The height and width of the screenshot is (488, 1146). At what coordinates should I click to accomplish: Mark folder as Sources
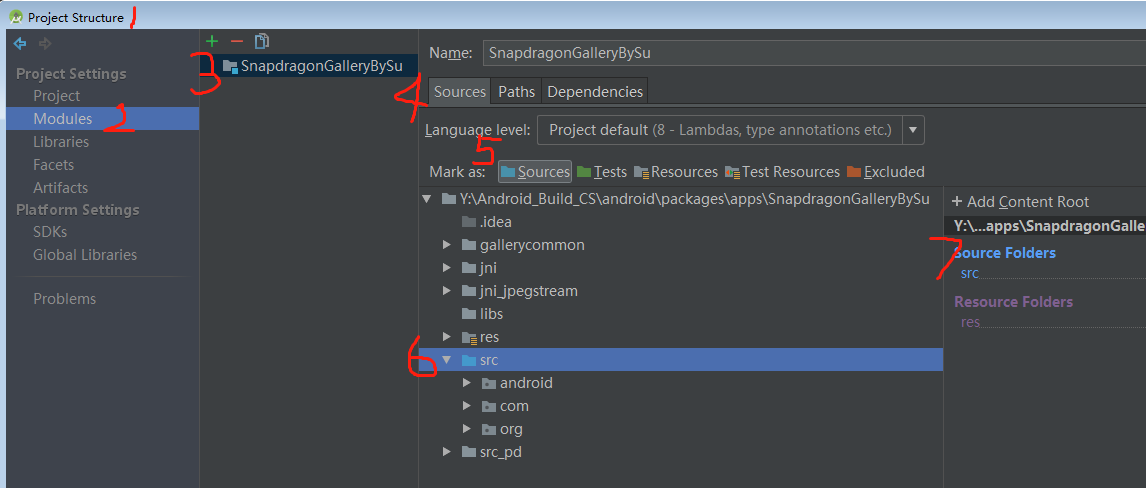click(535, 172)
